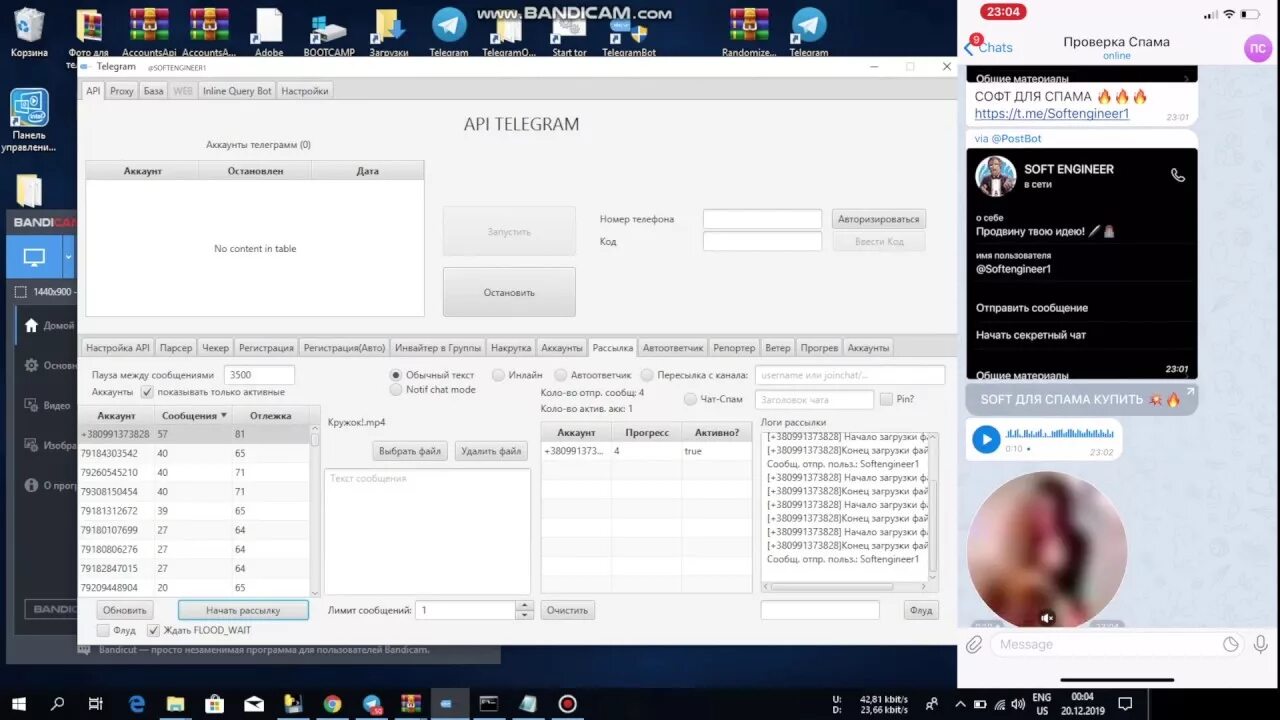Decrease message limit with down stepper arrow
The height and width of the screenshot is (720, 1280).
coord(525,615)
